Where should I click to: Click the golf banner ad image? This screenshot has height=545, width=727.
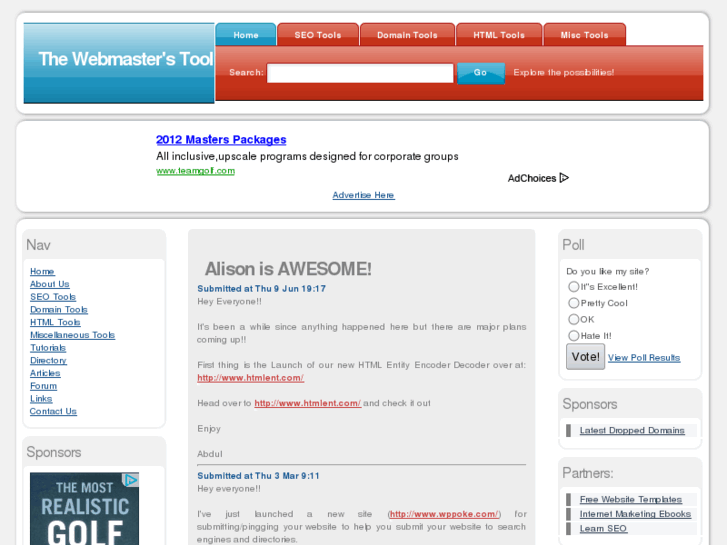click(x=84, y=509)
